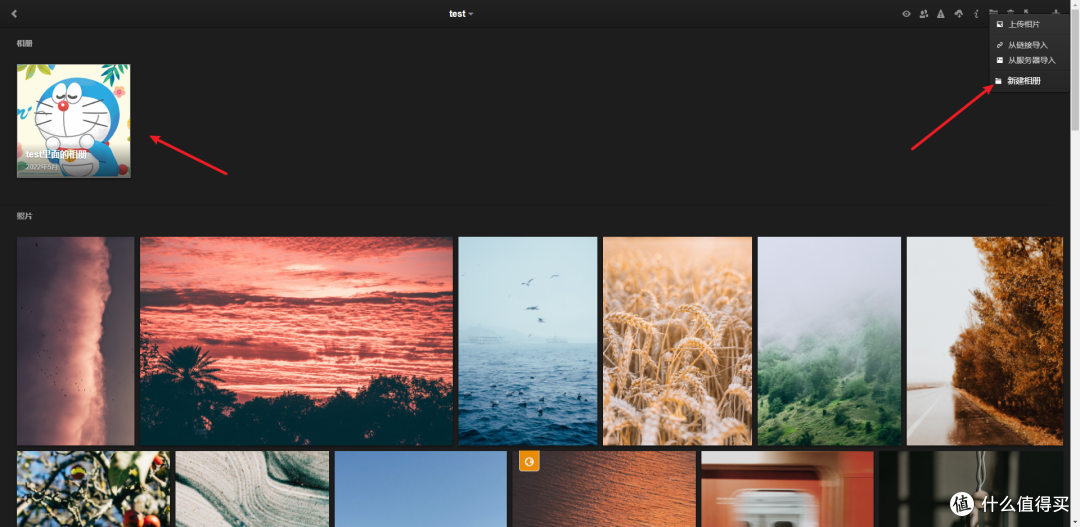
Task: Choose 从服务器导入 in the menu
Action: 1031,60
